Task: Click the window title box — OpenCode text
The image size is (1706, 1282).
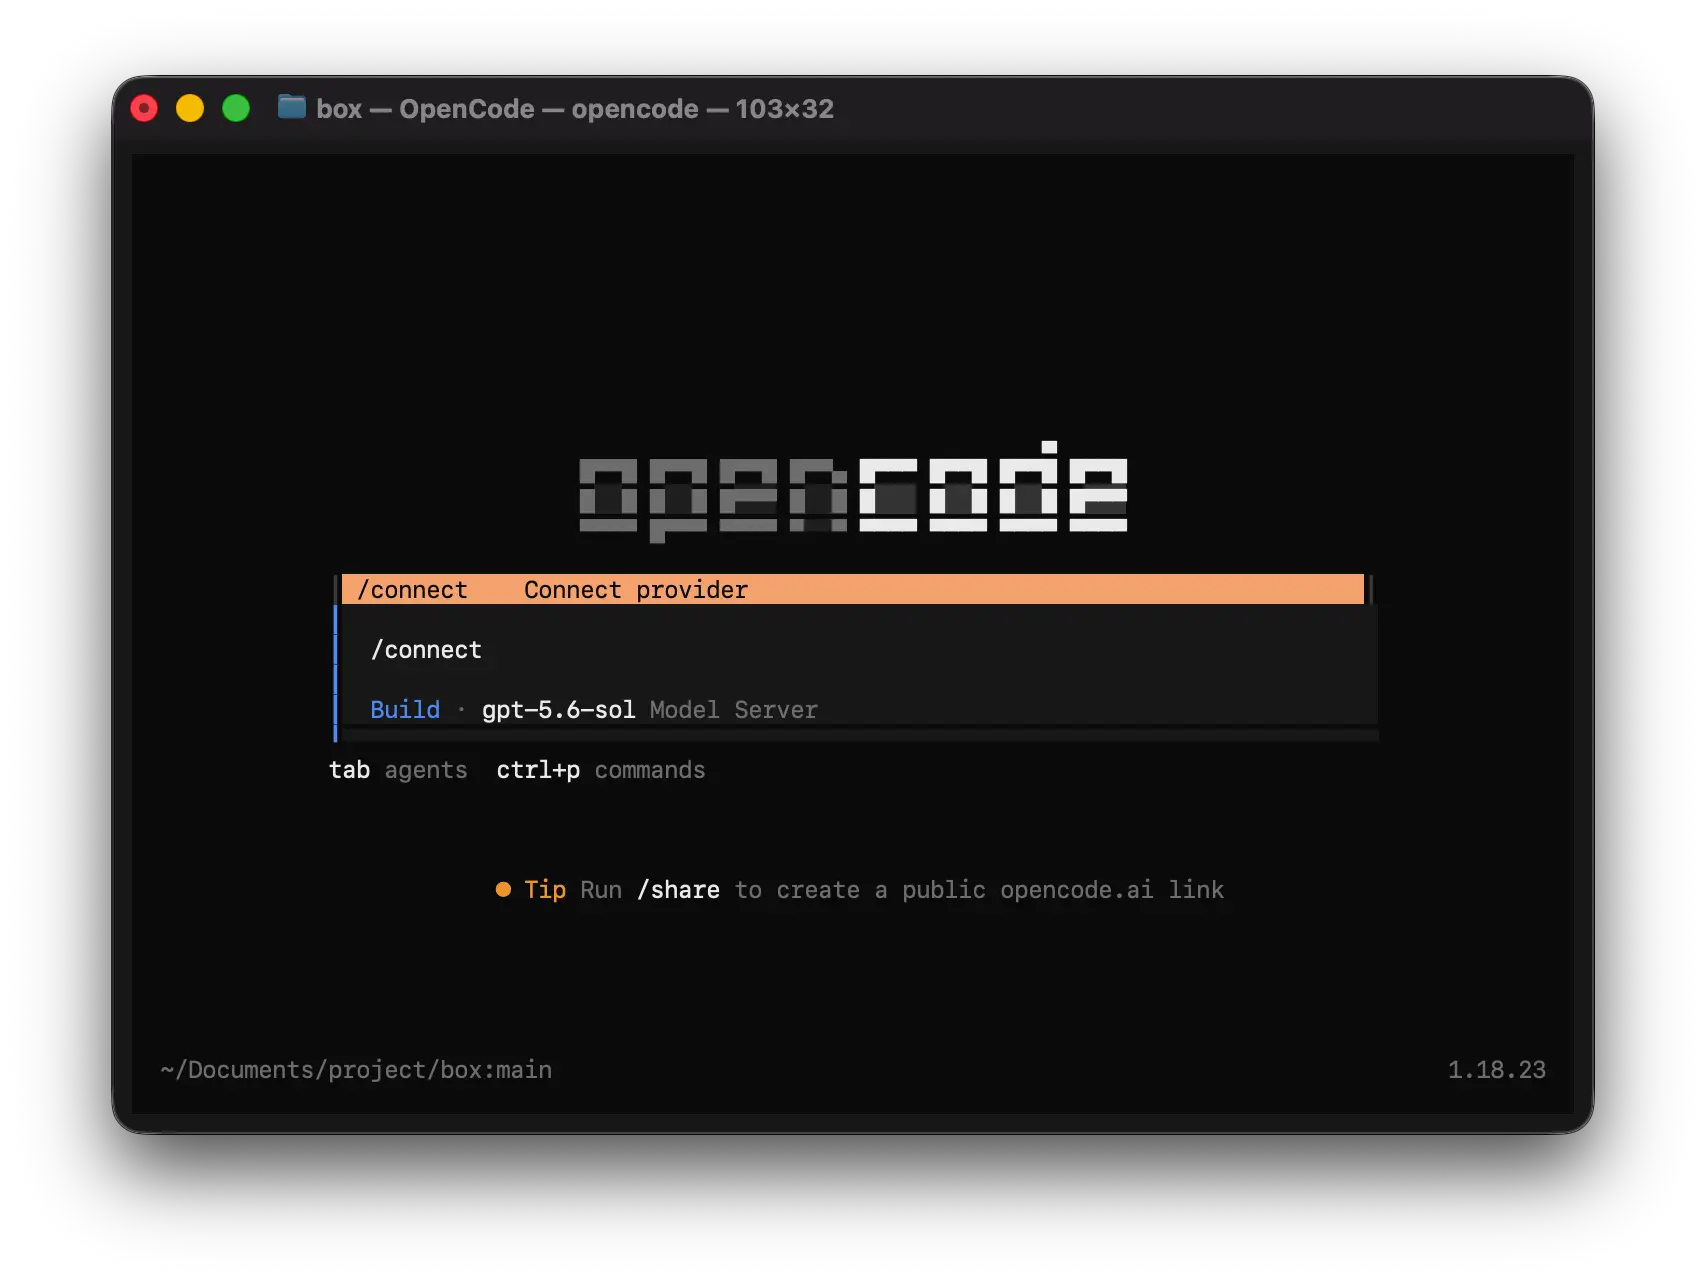Action: (426, 108)
